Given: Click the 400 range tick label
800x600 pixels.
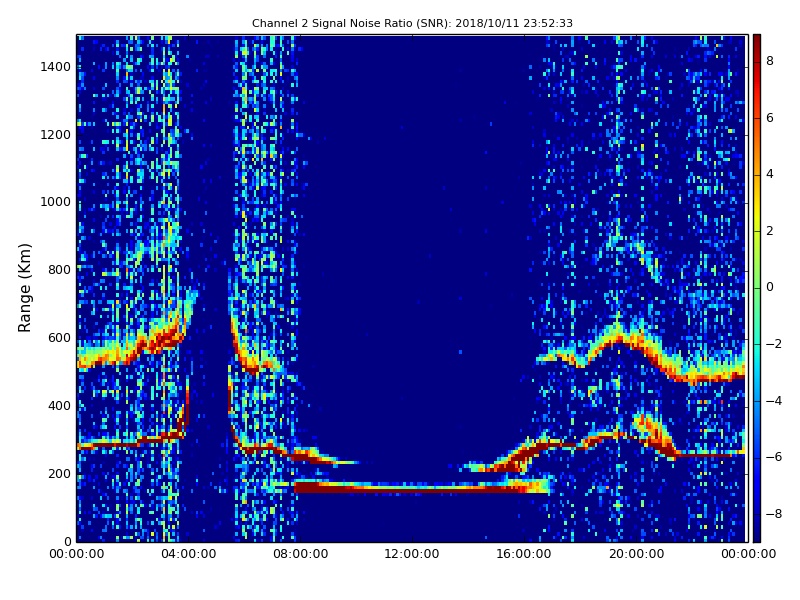Looking at the screenshot, I should [x=59, y=406].
